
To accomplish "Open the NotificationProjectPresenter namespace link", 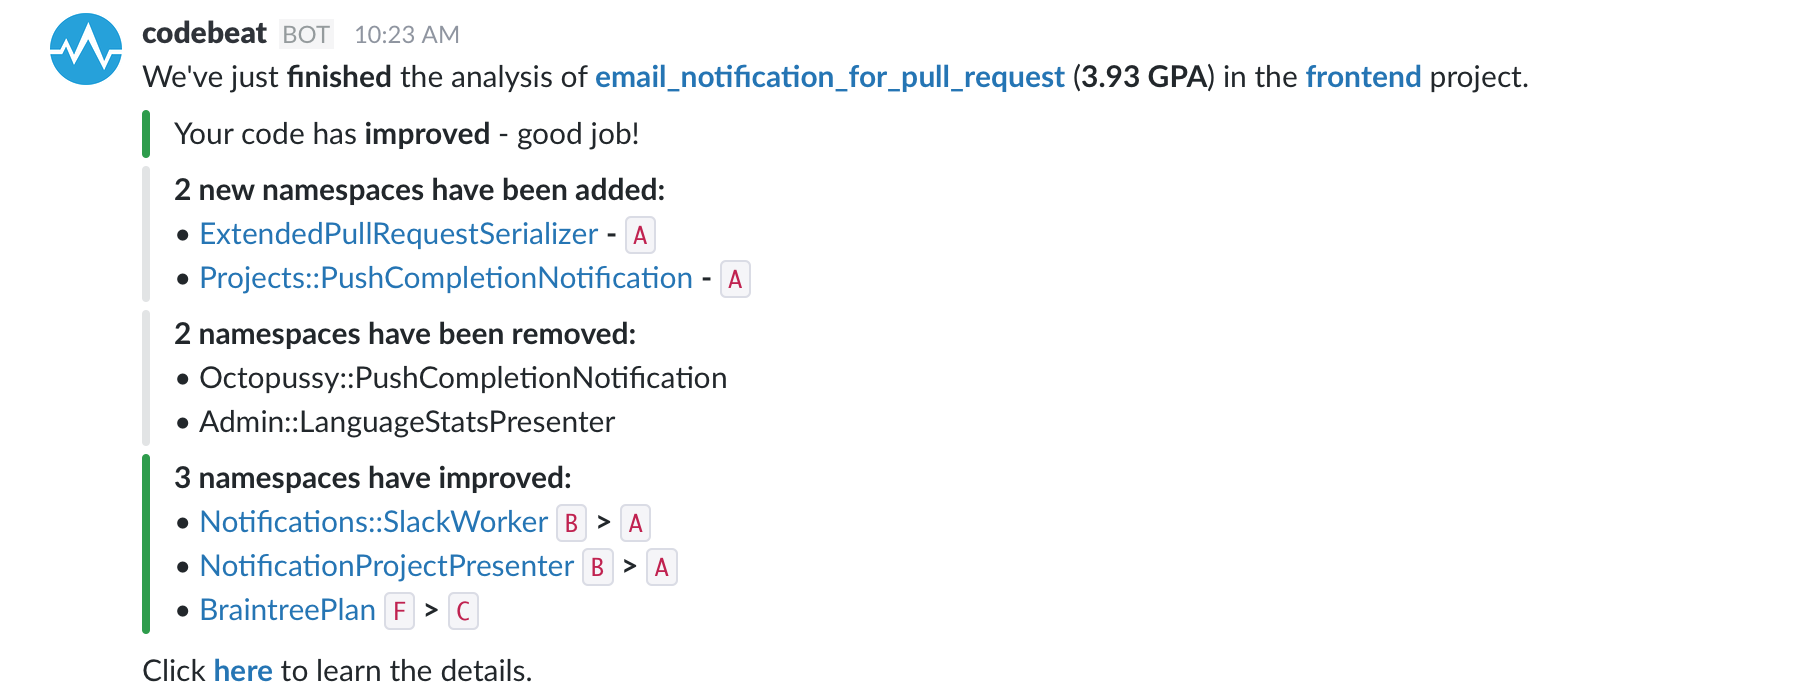I will (387, 566).
